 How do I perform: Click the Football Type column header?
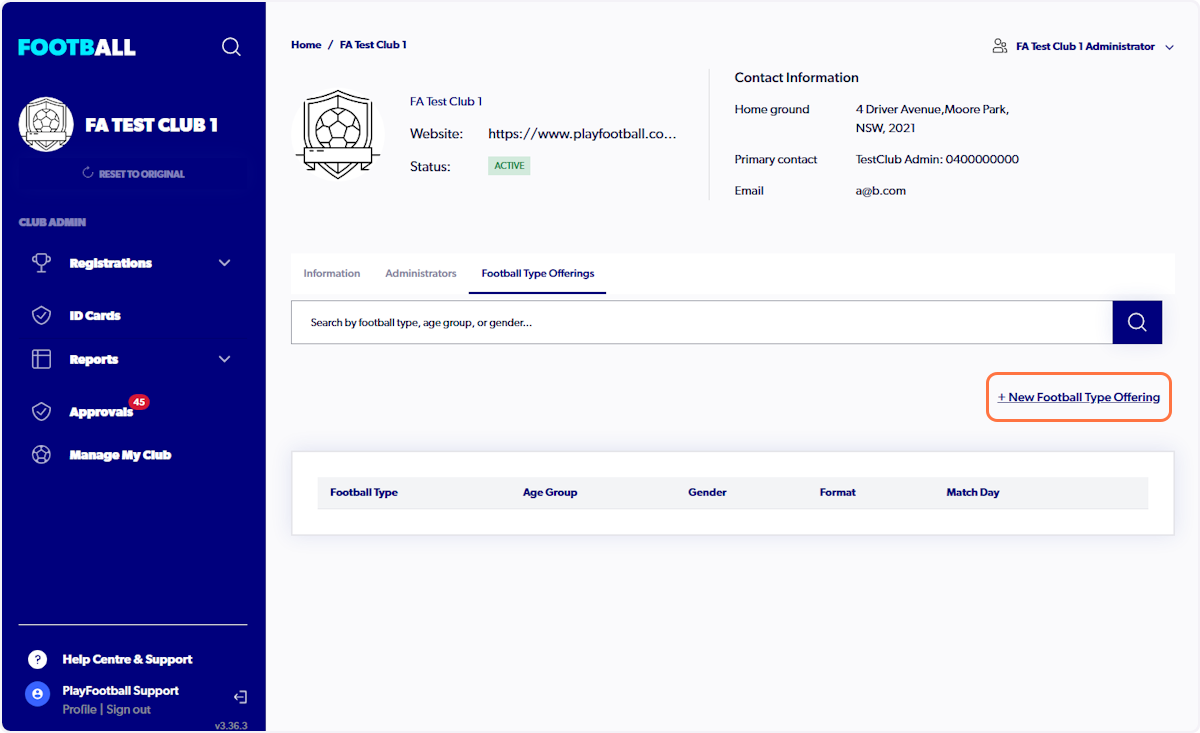[364, 492]
